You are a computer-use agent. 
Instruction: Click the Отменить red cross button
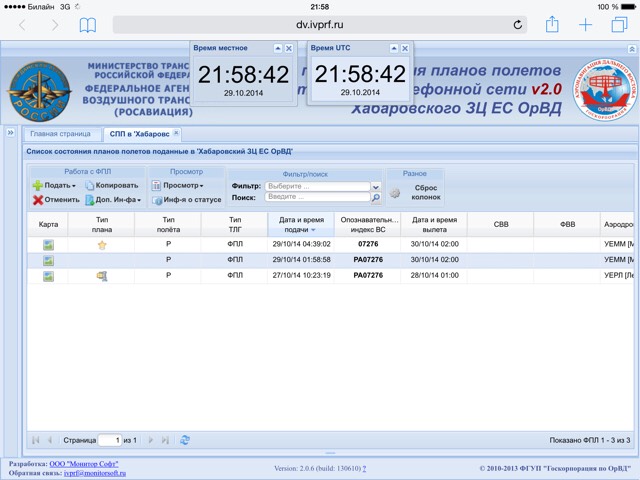pos(56,200)
